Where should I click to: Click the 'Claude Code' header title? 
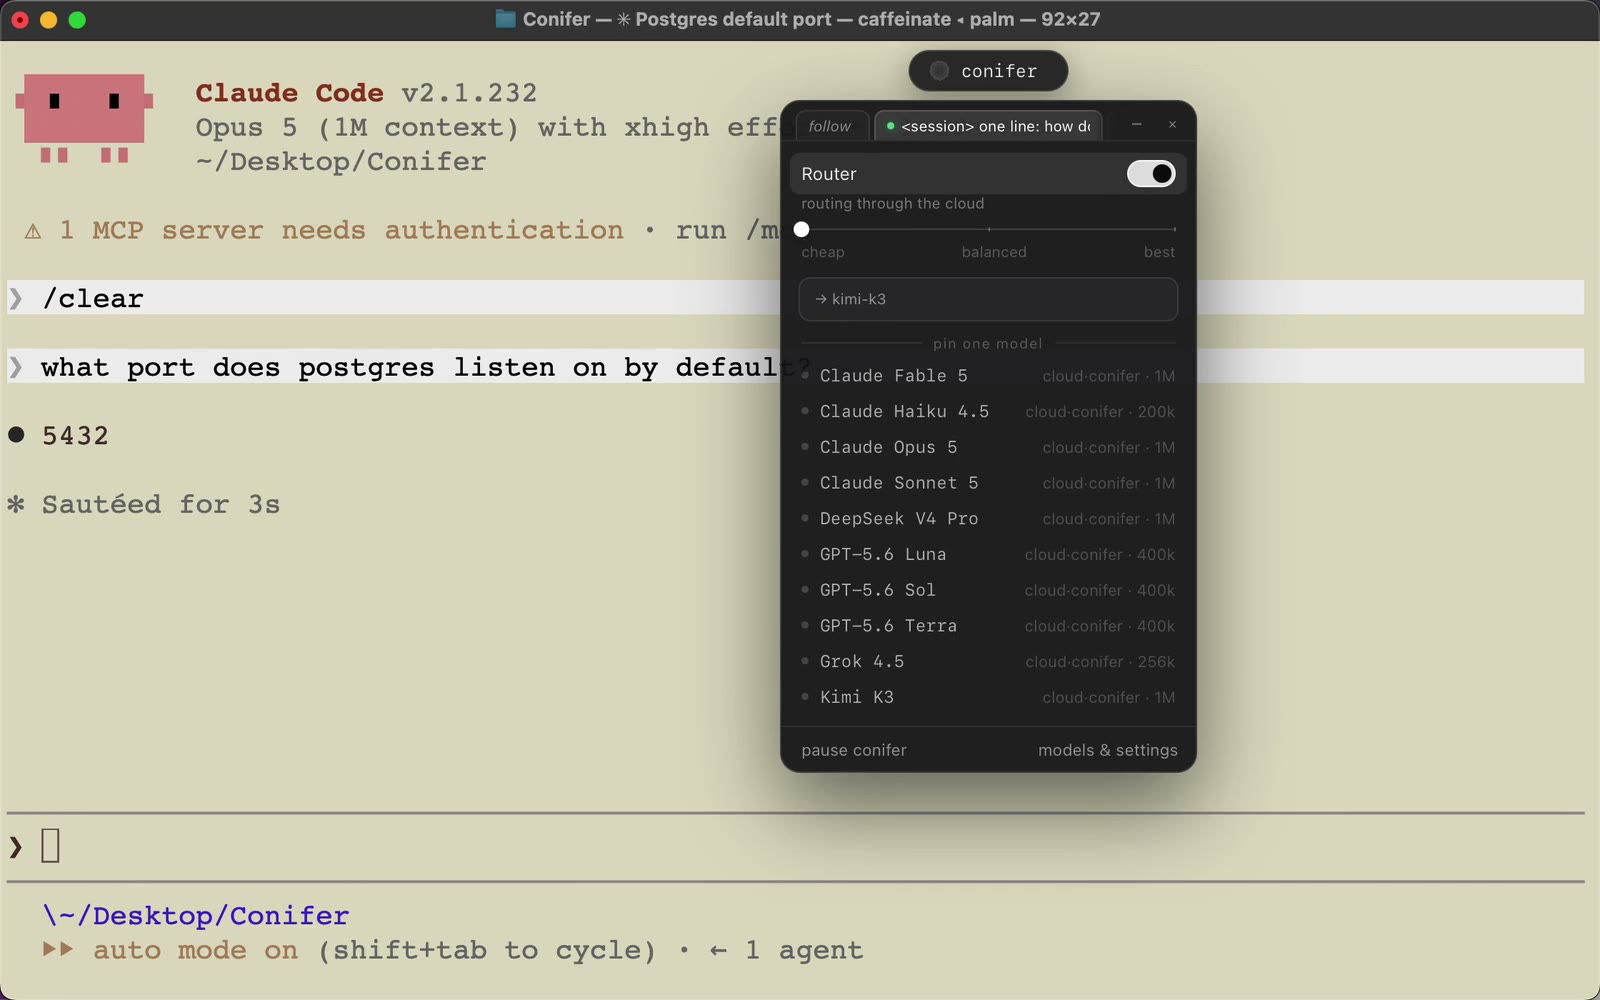[290, 93]
